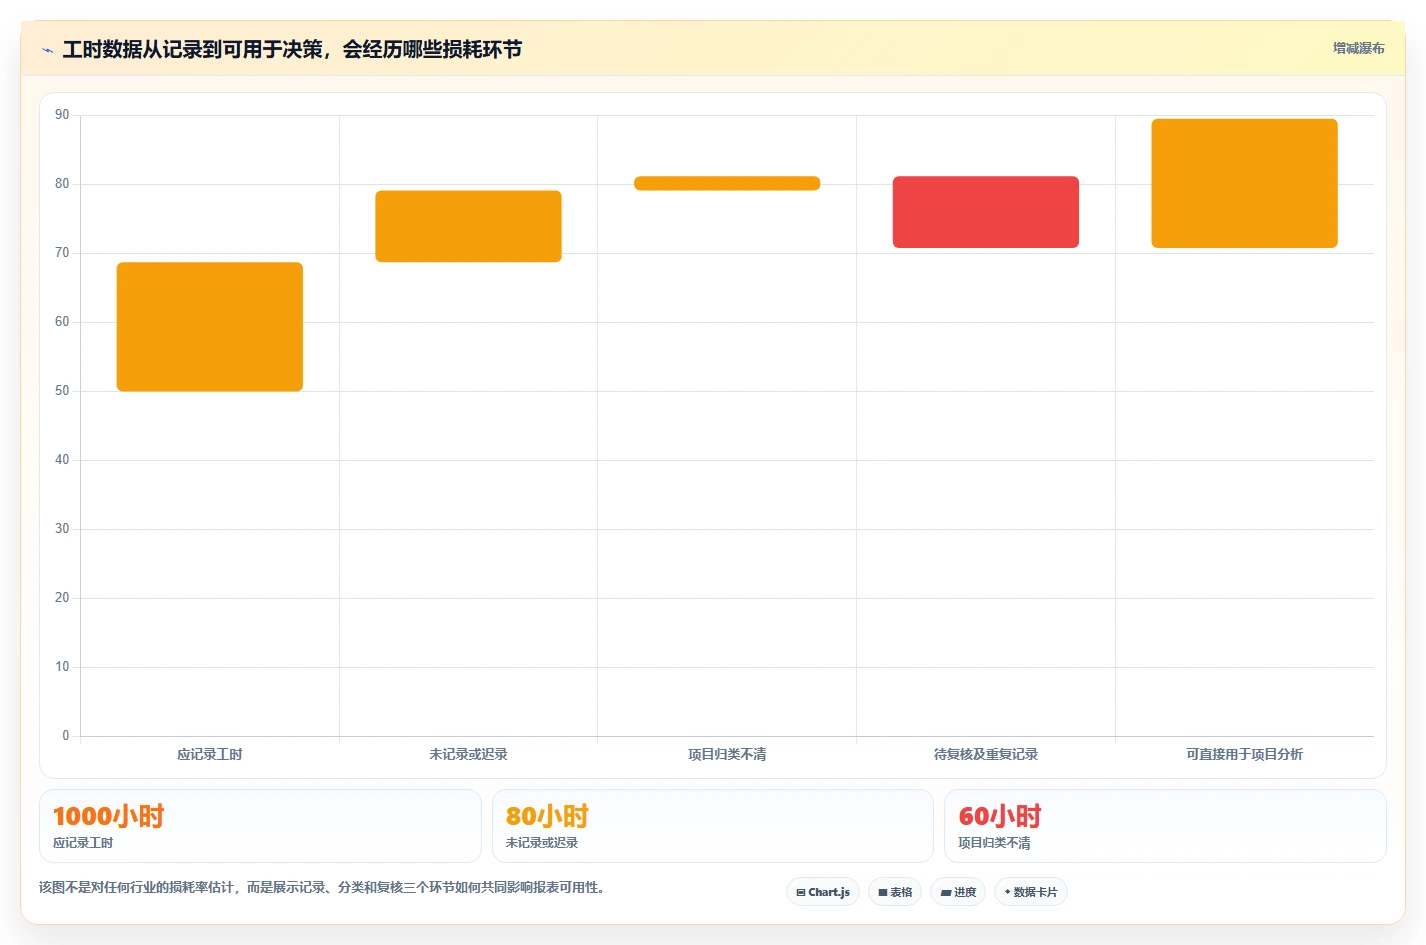Click the thin 项目归类不清 bar
1426x945 pixels.
pos(727,183)
